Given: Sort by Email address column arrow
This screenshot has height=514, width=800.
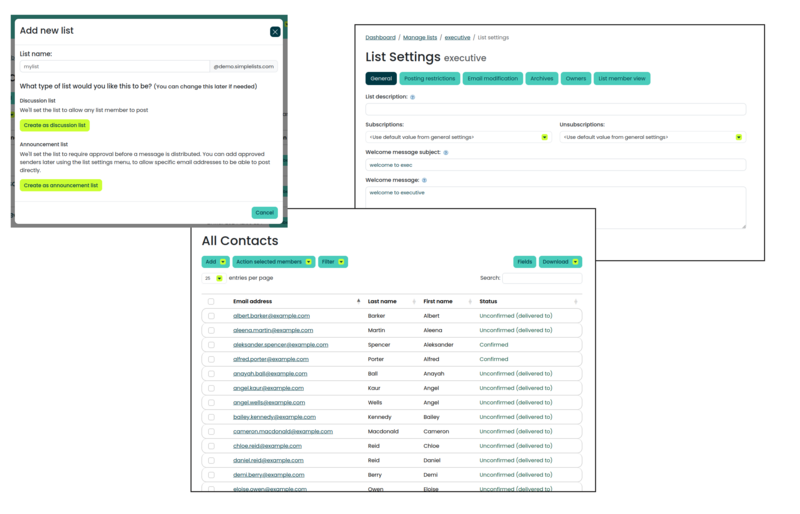Looking at the screenshot, I should pos(358,301).
